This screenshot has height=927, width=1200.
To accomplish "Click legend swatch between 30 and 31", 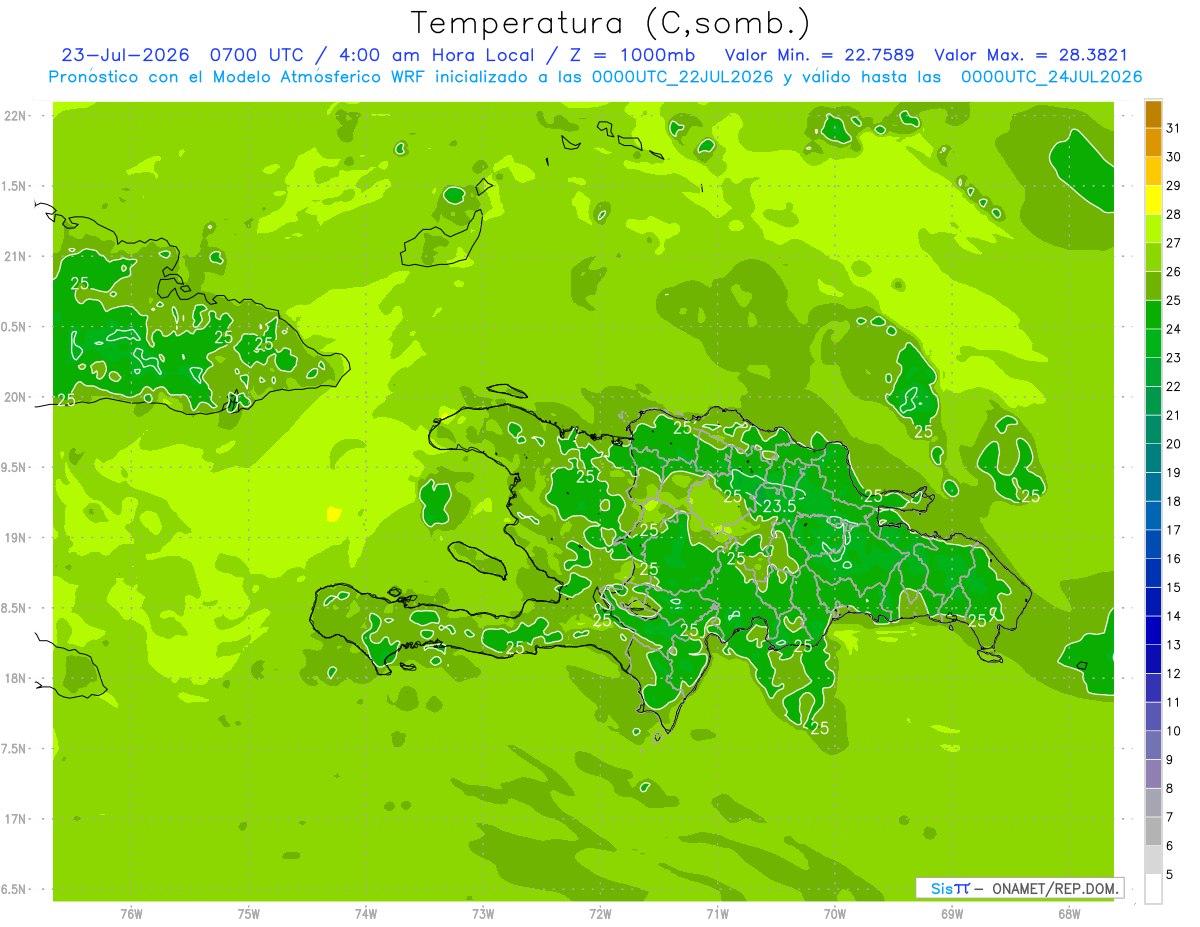I will [x=1153, y=143].
